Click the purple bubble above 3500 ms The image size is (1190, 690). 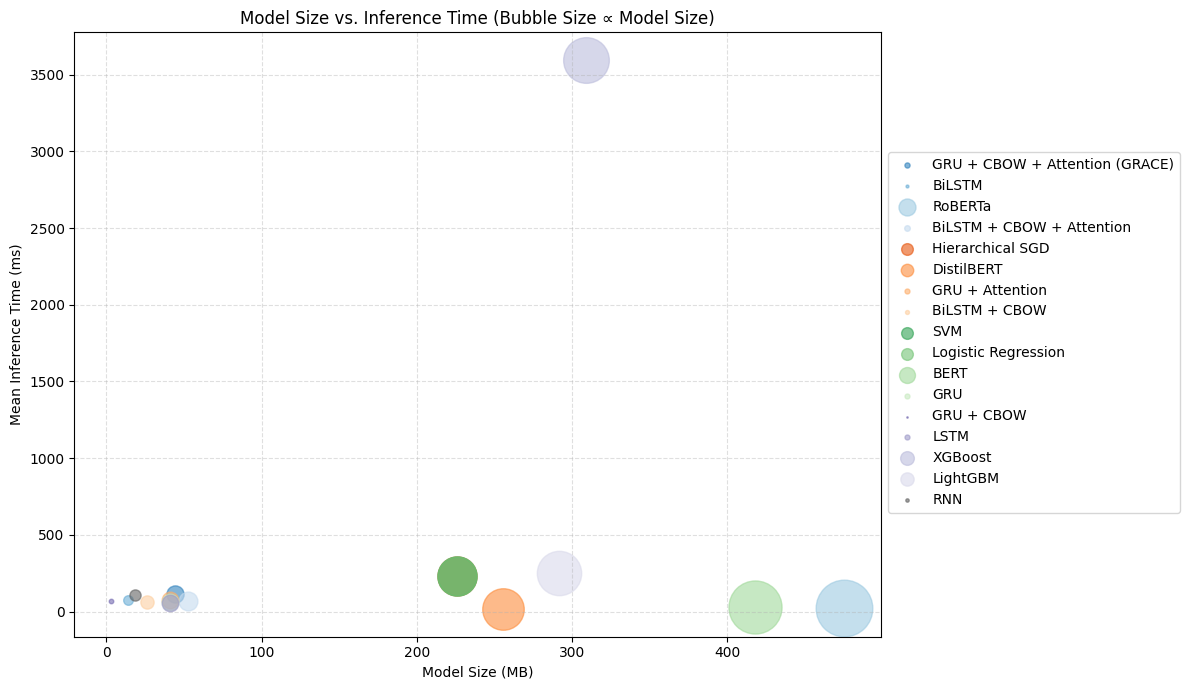(x=586, y=60)
